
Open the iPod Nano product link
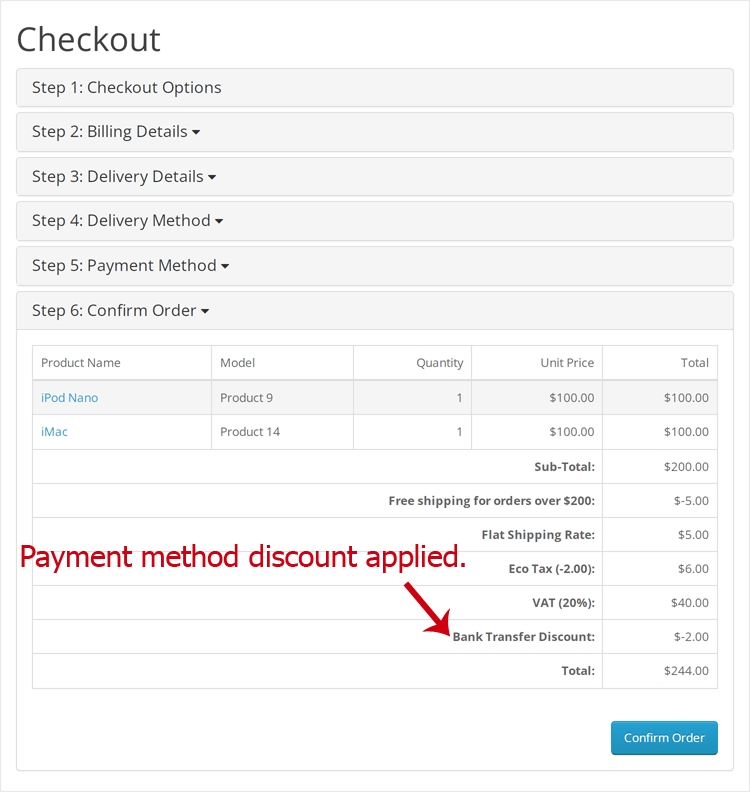pyautogui.click(x=70, y=398)
